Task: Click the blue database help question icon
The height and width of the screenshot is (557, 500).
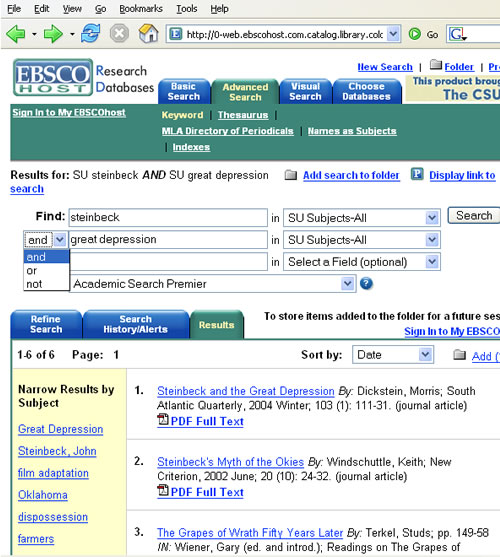Action: [366, 283]
